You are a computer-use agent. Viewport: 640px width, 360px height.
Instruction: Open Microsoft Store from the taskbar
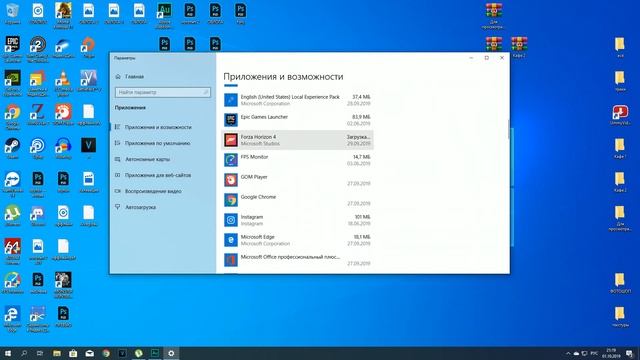coord(73,353)
